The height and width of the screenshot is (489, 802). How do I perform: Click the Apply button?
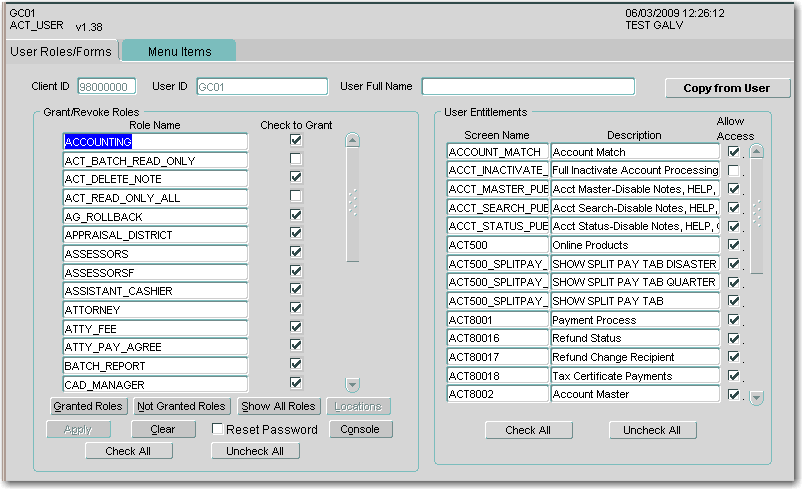[x=78, y=429]
